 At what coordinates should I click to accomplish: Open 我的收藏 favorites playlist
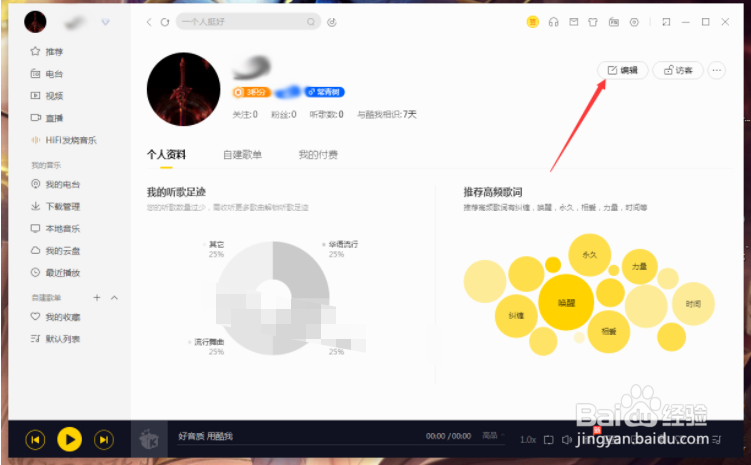click(x=56, y=317)
